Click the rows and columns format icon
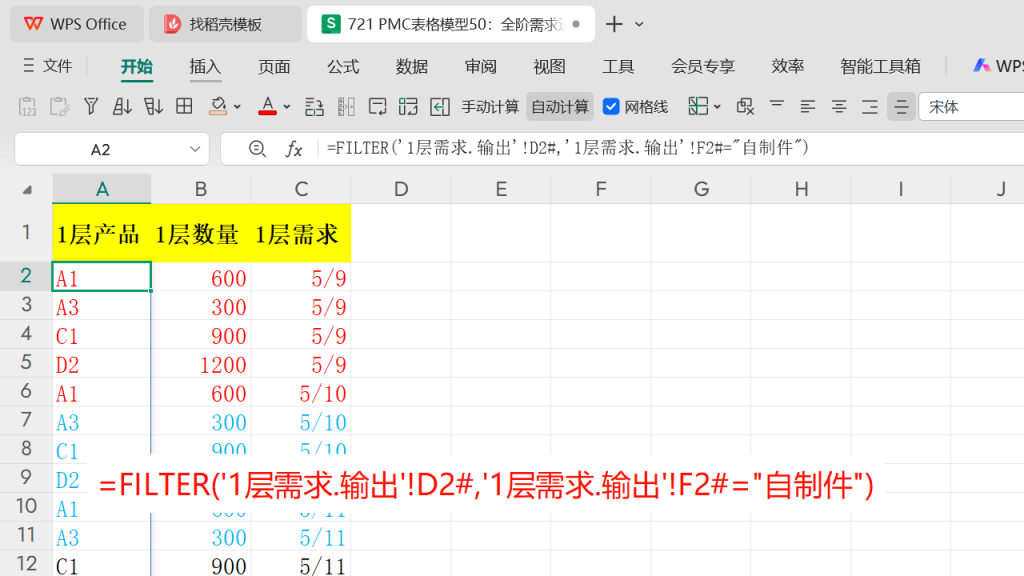This screenshot has width=1024, height=576. (314, 106)
